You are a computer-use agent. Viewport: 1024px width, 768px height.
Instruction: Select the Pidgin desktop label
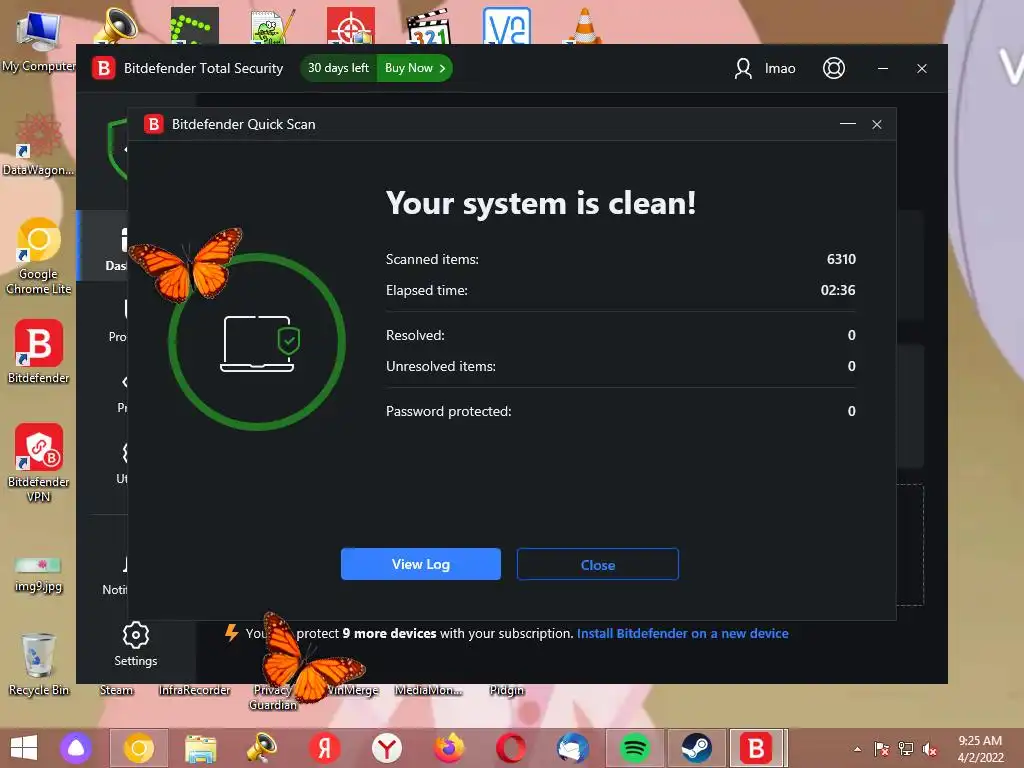pos(507,690)
